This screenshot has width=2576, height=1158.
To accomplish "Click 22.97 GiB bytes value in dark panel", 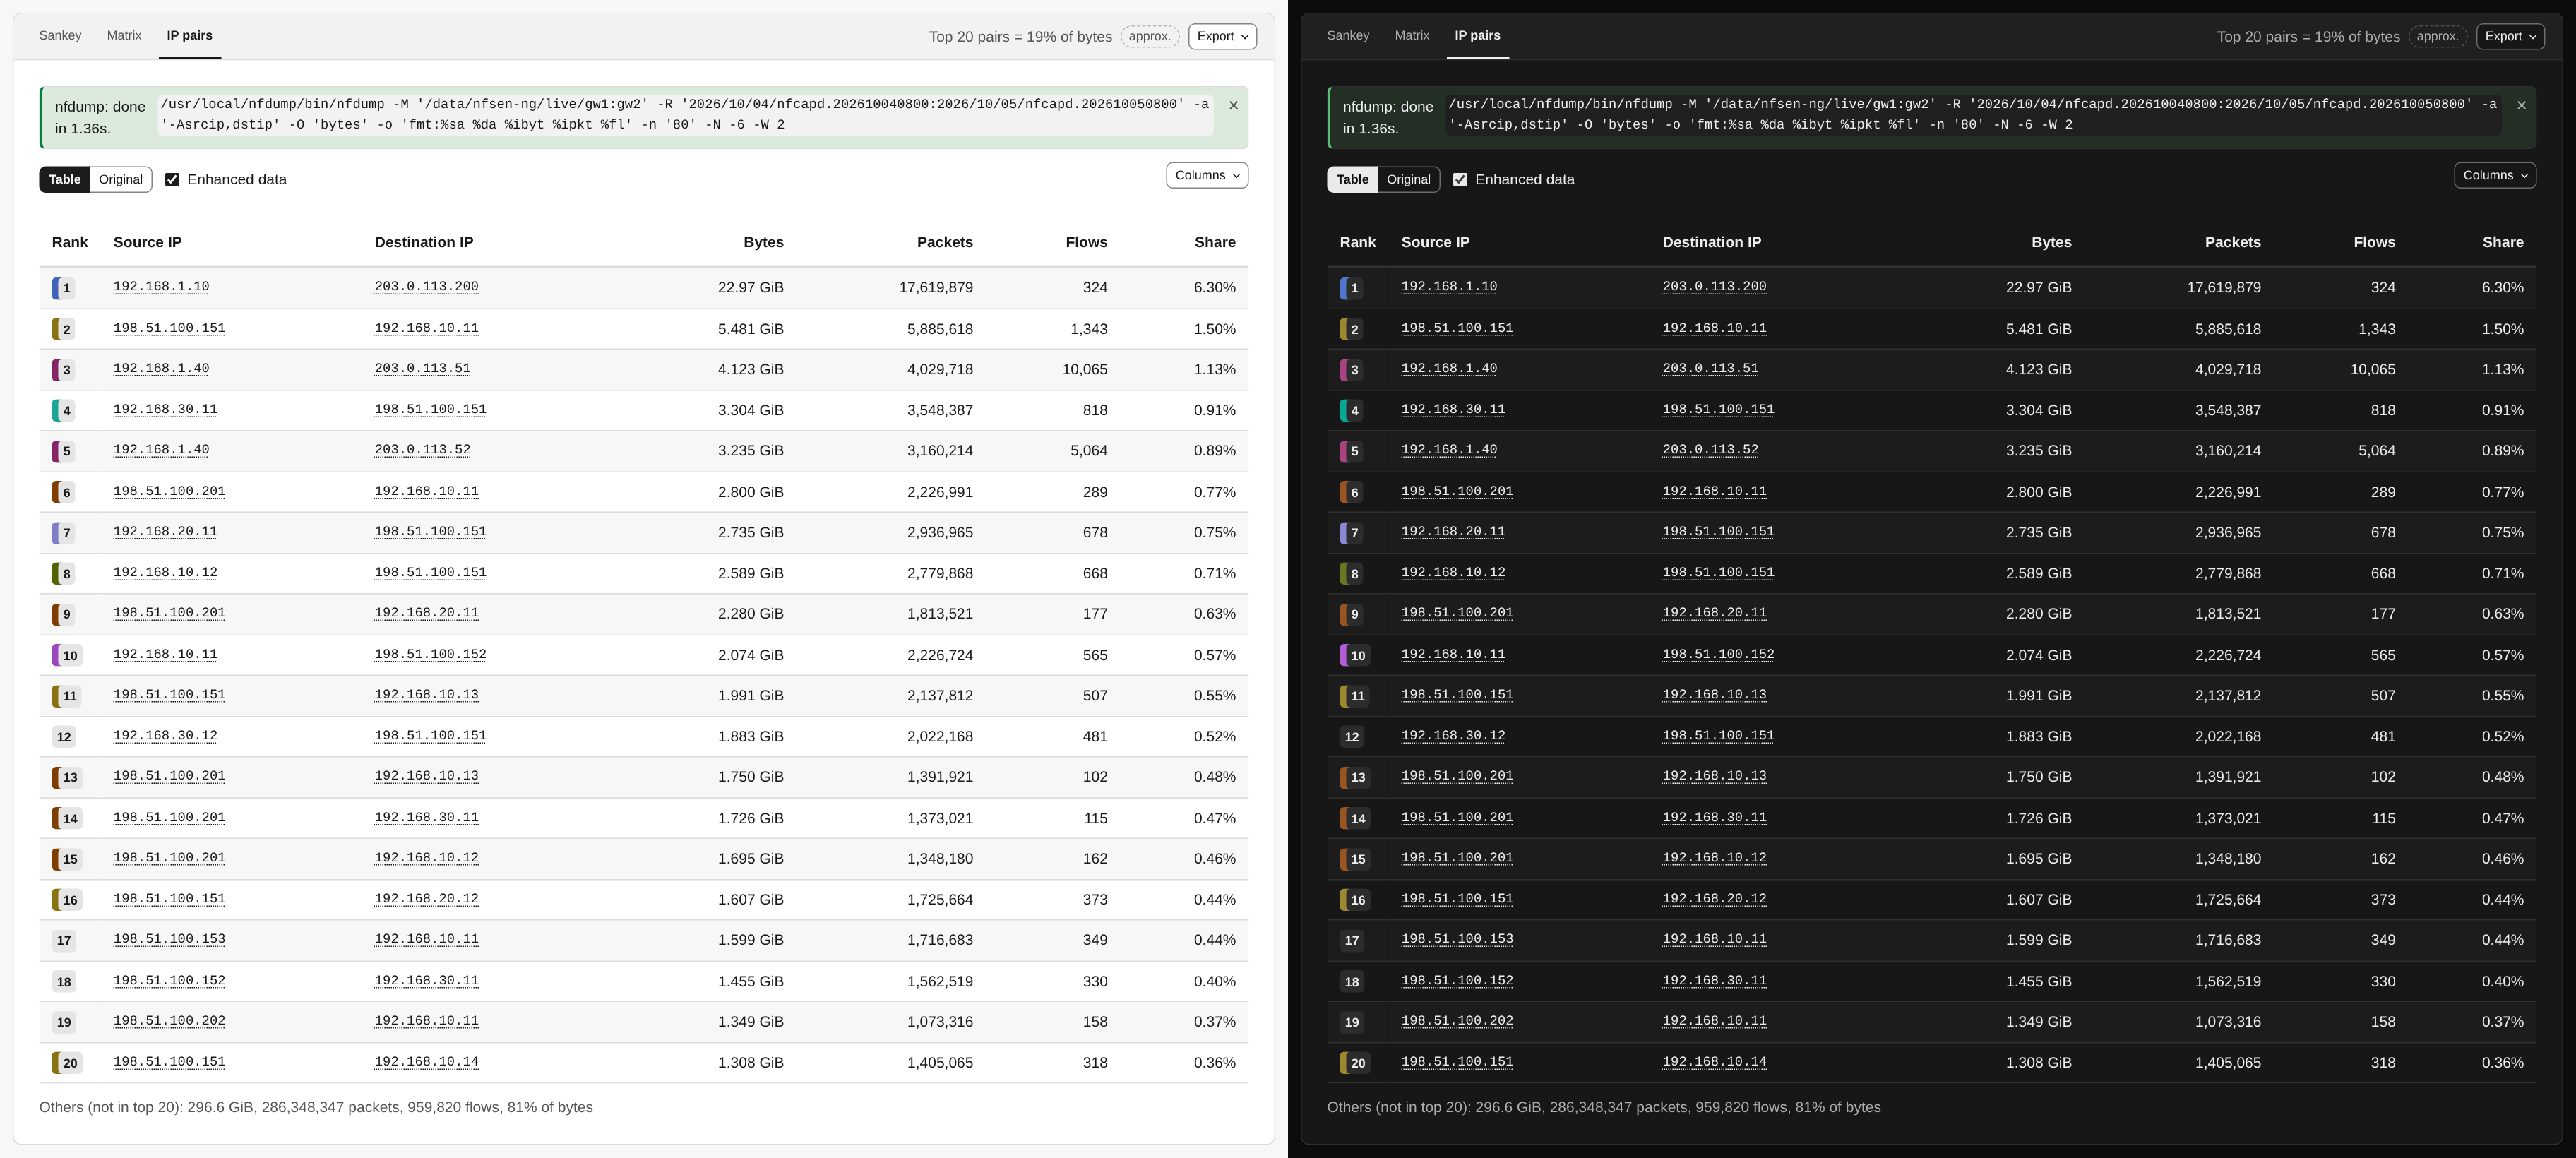I will pyautogui.click(x=2038, y=288).
